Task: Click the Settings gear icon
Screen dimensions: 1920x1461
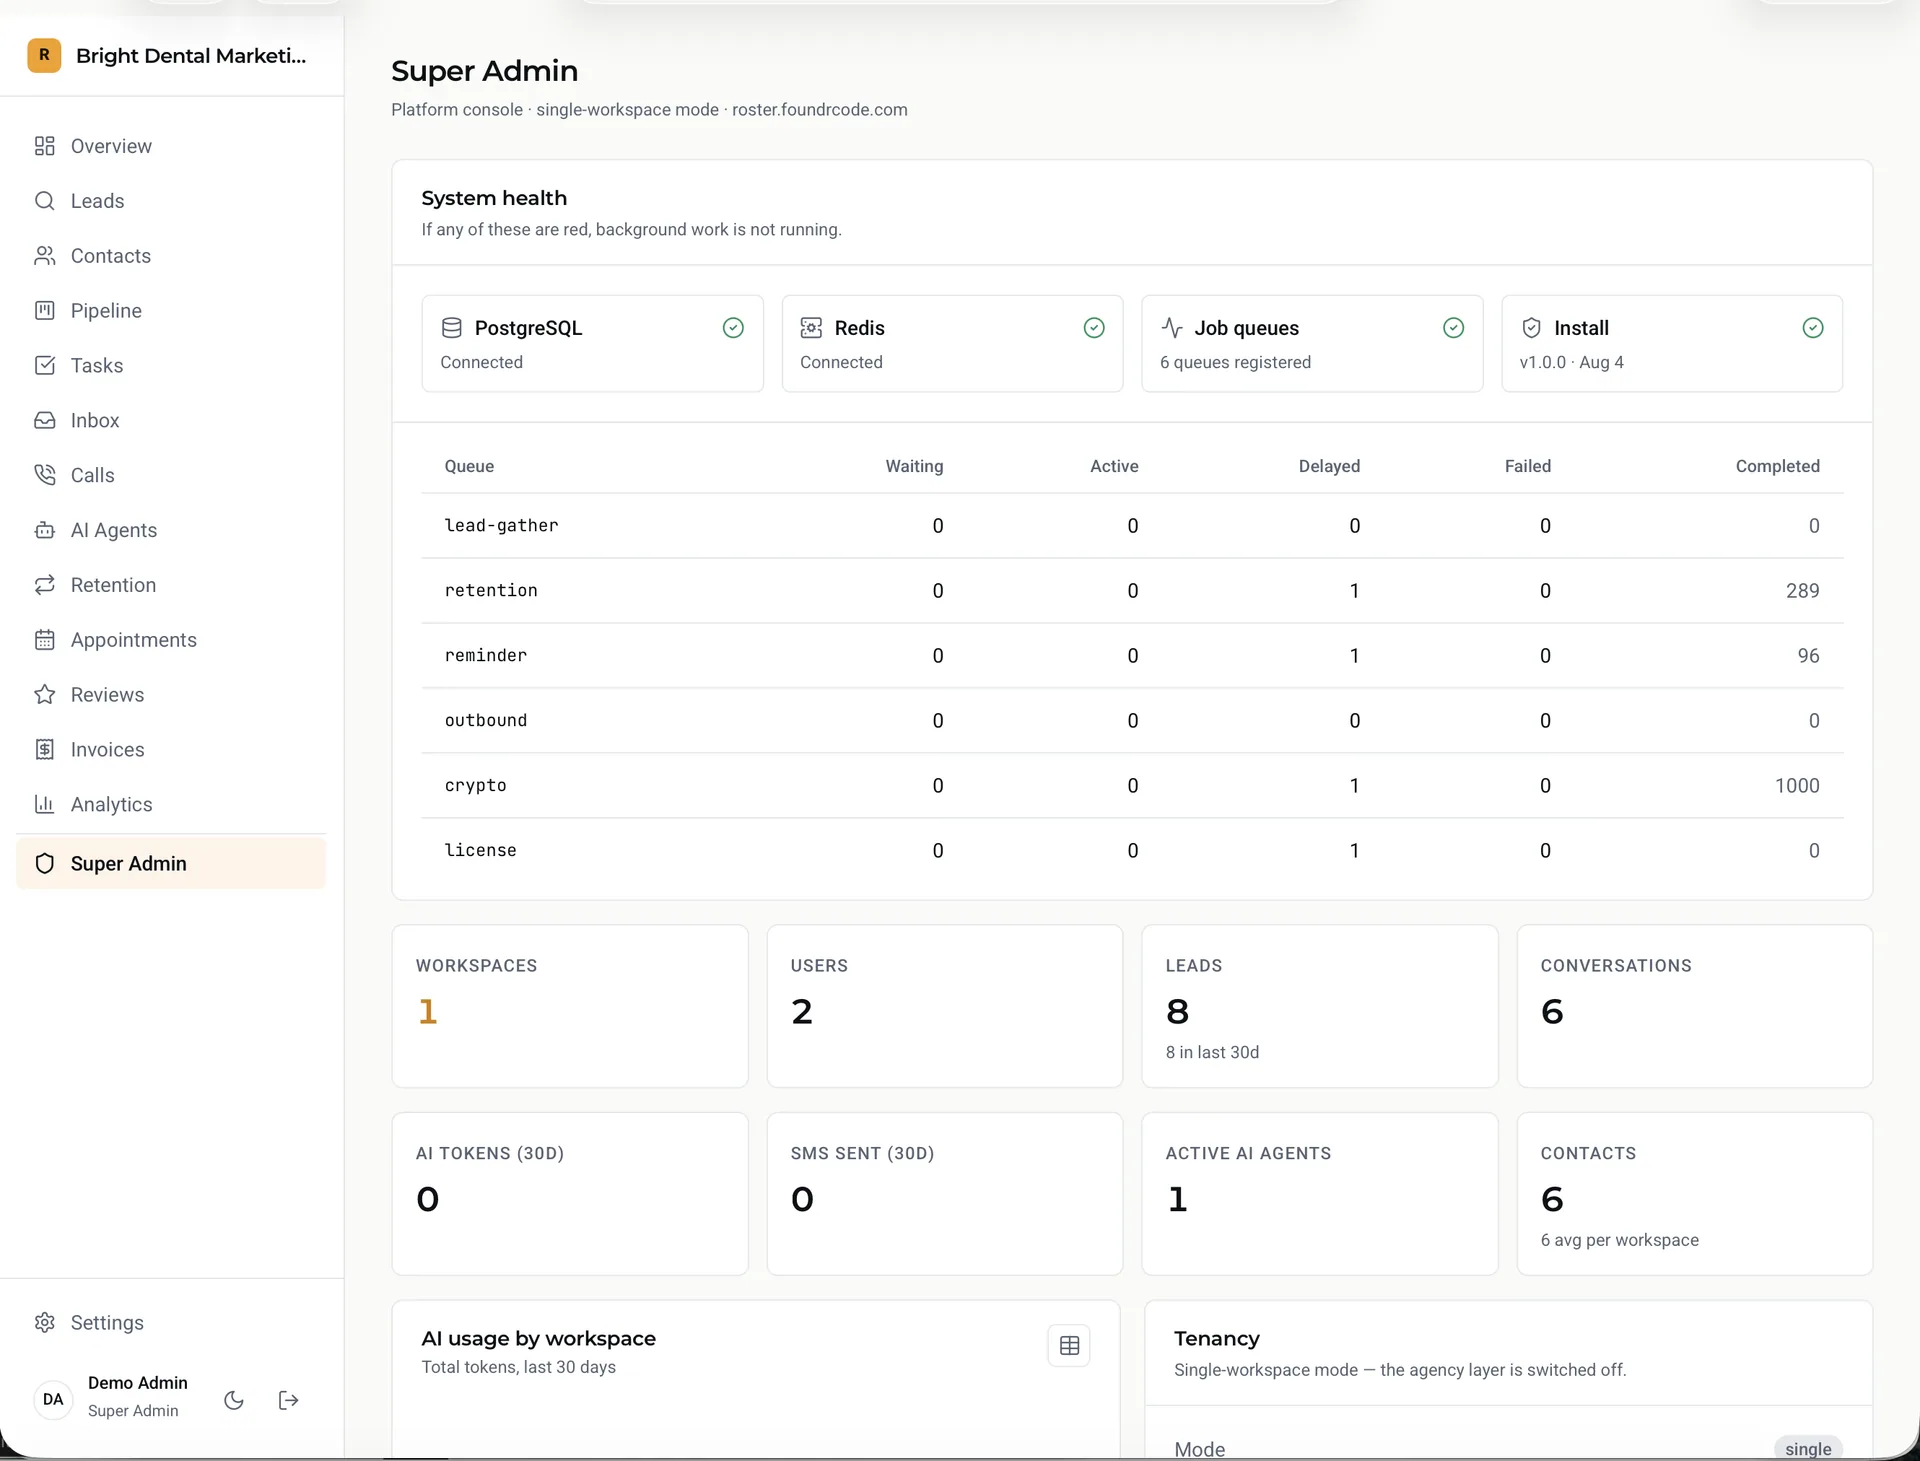Action: 45,1322
